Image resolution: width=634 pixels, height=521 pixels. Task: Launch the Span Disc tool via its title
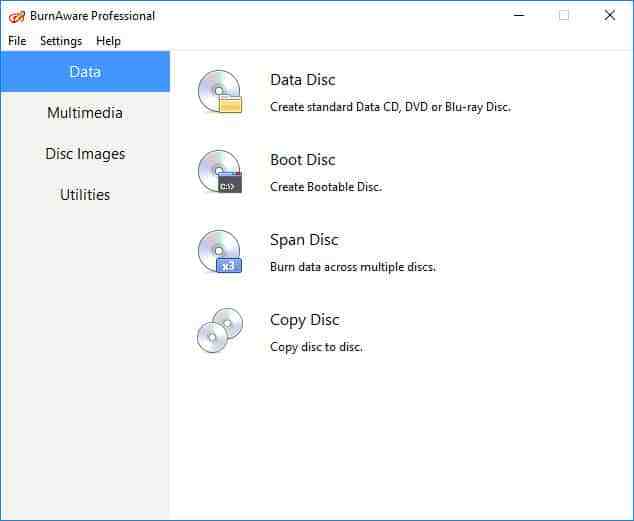tap(304, 240)
